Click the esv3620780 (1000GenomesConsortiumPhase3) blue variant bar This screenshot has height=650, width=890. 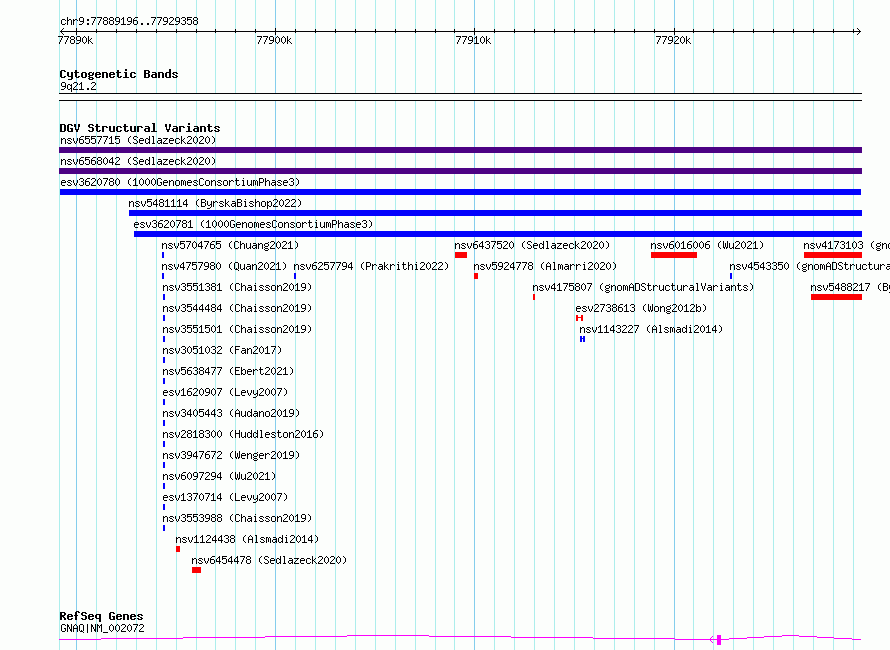460,192
